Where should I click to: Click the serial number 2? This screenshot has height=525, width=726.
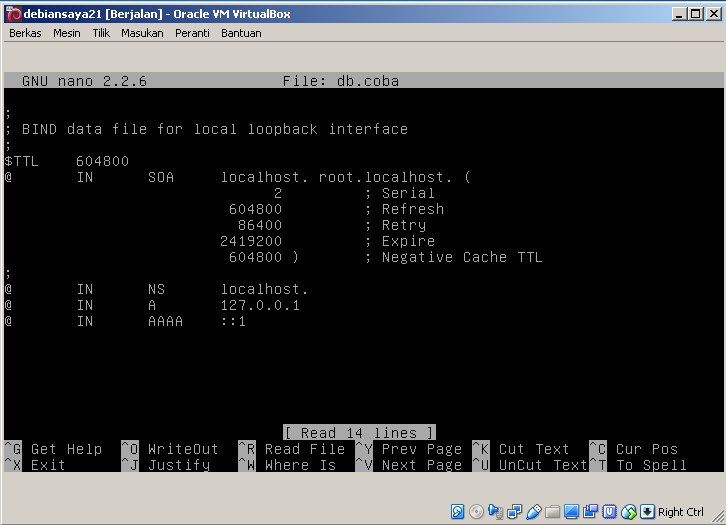click(x=278, y=193)
